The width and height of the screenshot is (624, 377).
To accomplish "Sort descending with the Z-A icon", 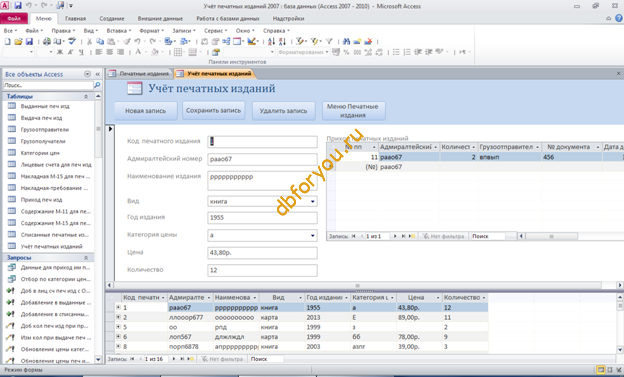I will (282, 41).
